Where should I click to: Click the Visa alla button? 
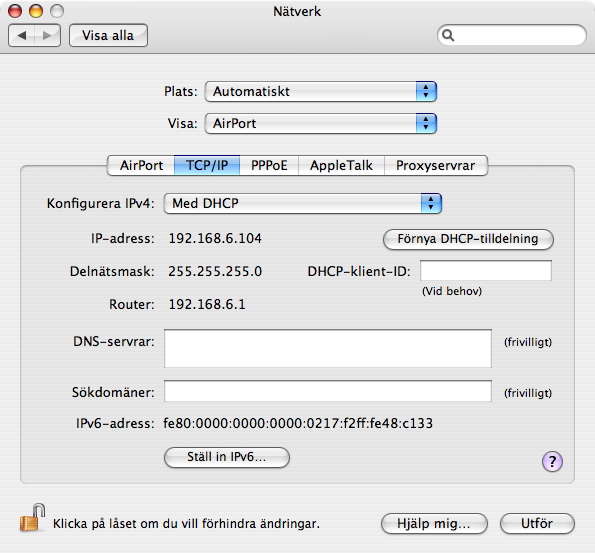point(108,36)
